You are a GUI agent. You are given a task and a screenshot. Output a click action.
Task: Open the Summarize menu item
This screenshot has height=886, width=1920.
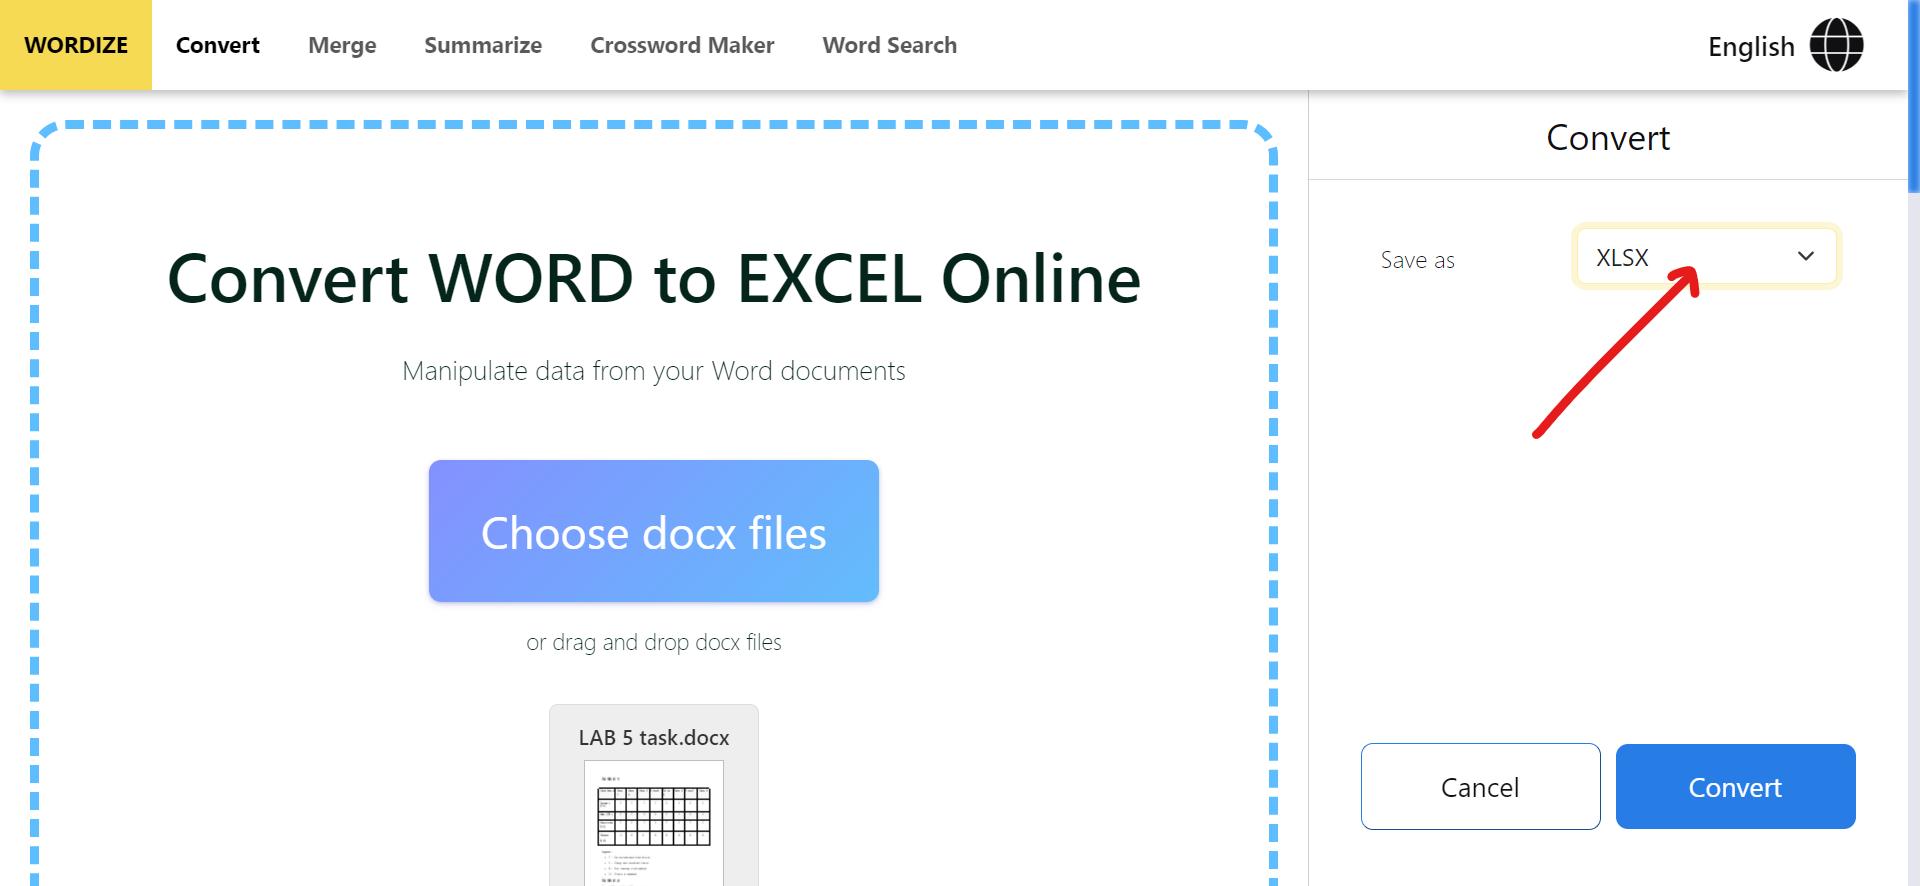[483, 45]
